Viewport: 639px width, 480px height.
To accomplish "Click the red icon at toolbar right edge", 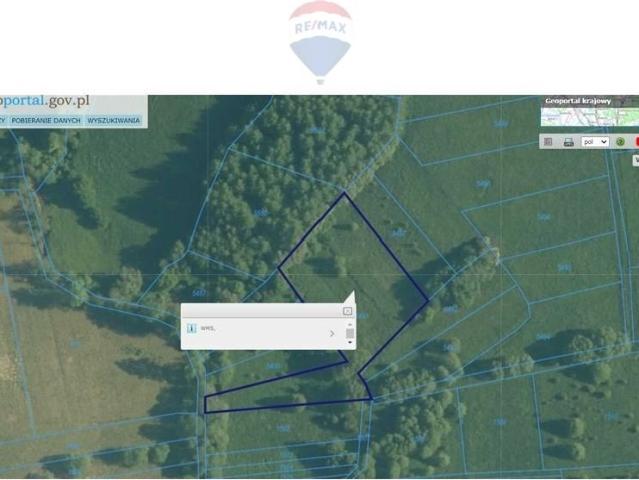I will [637, 142].
